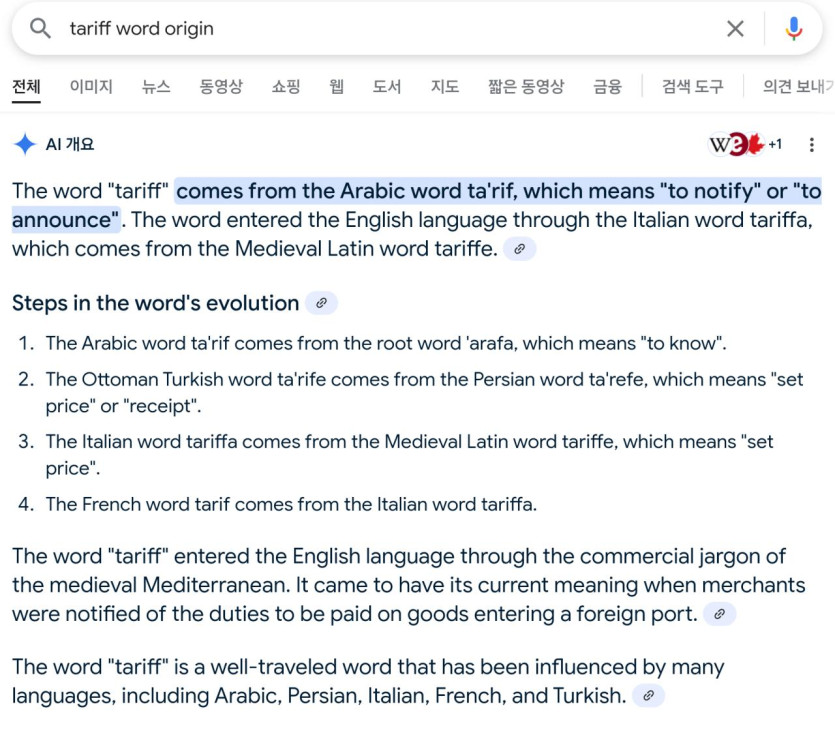The height and width of the screenshot is (739, 835).
Task: Open source site icons with +1 badge
Action: point(745,145)
